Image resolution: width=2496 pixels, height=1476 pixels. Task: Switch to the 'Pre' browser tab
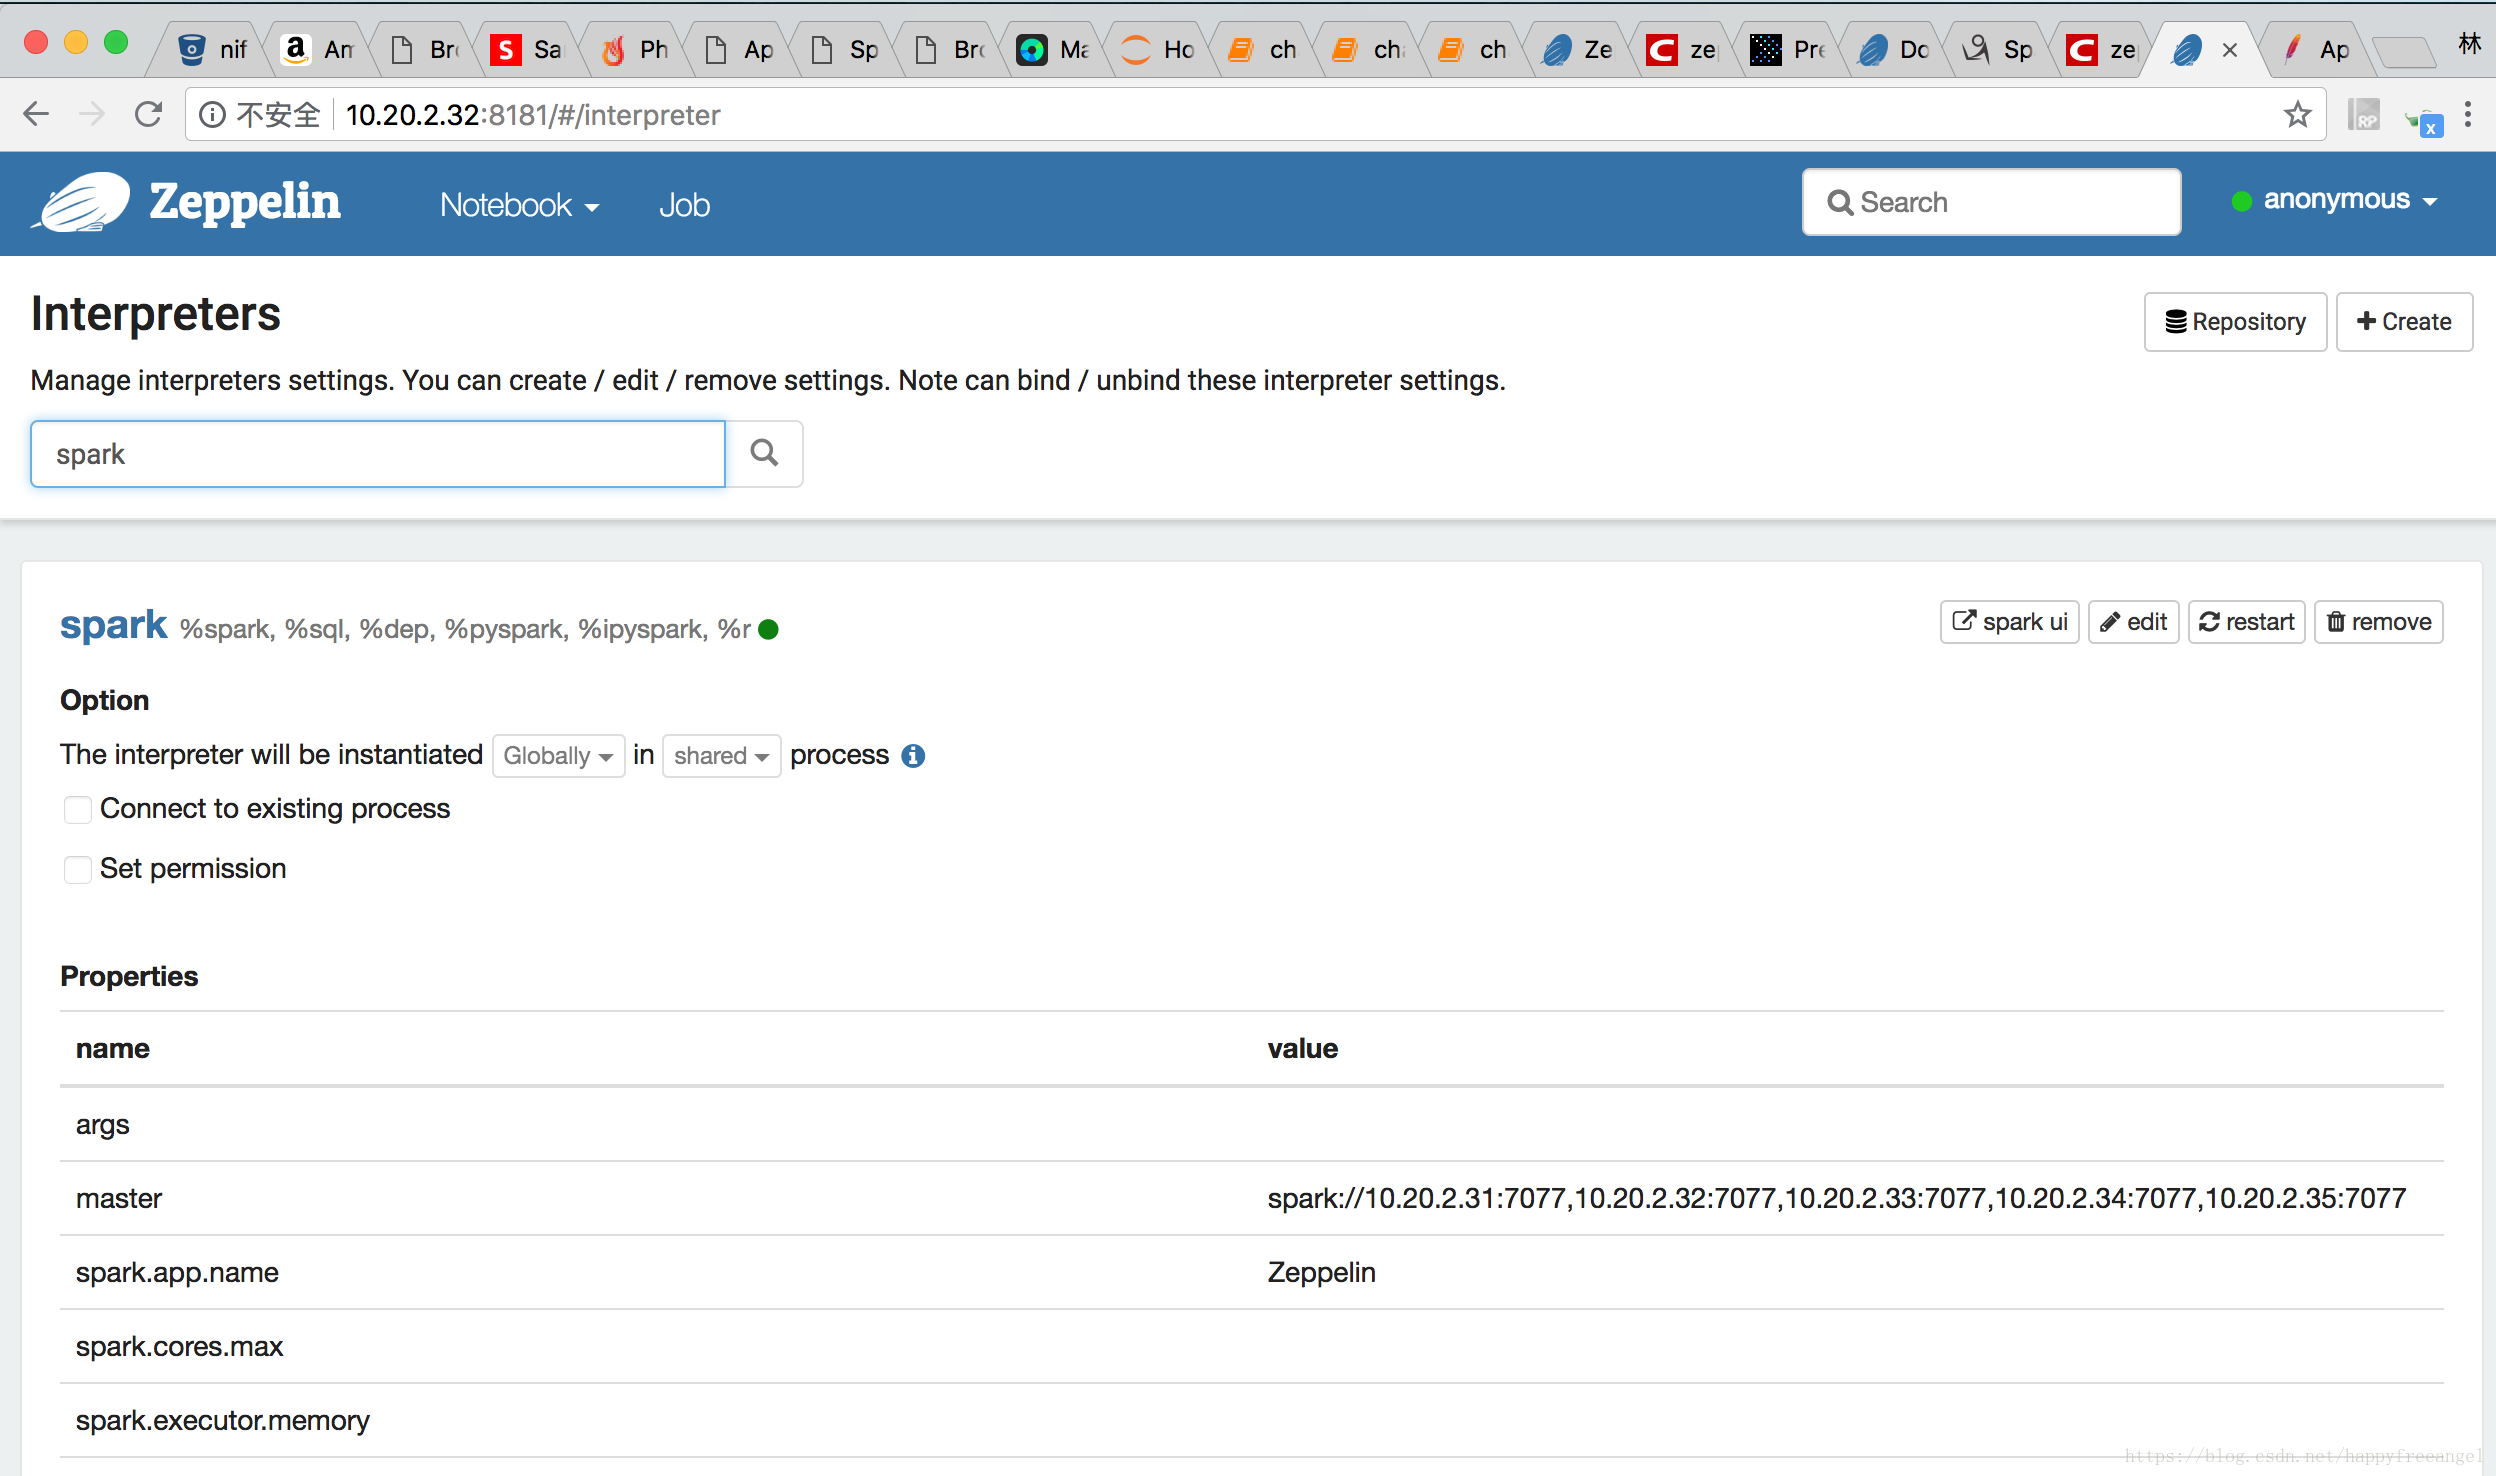point(1788,49)
